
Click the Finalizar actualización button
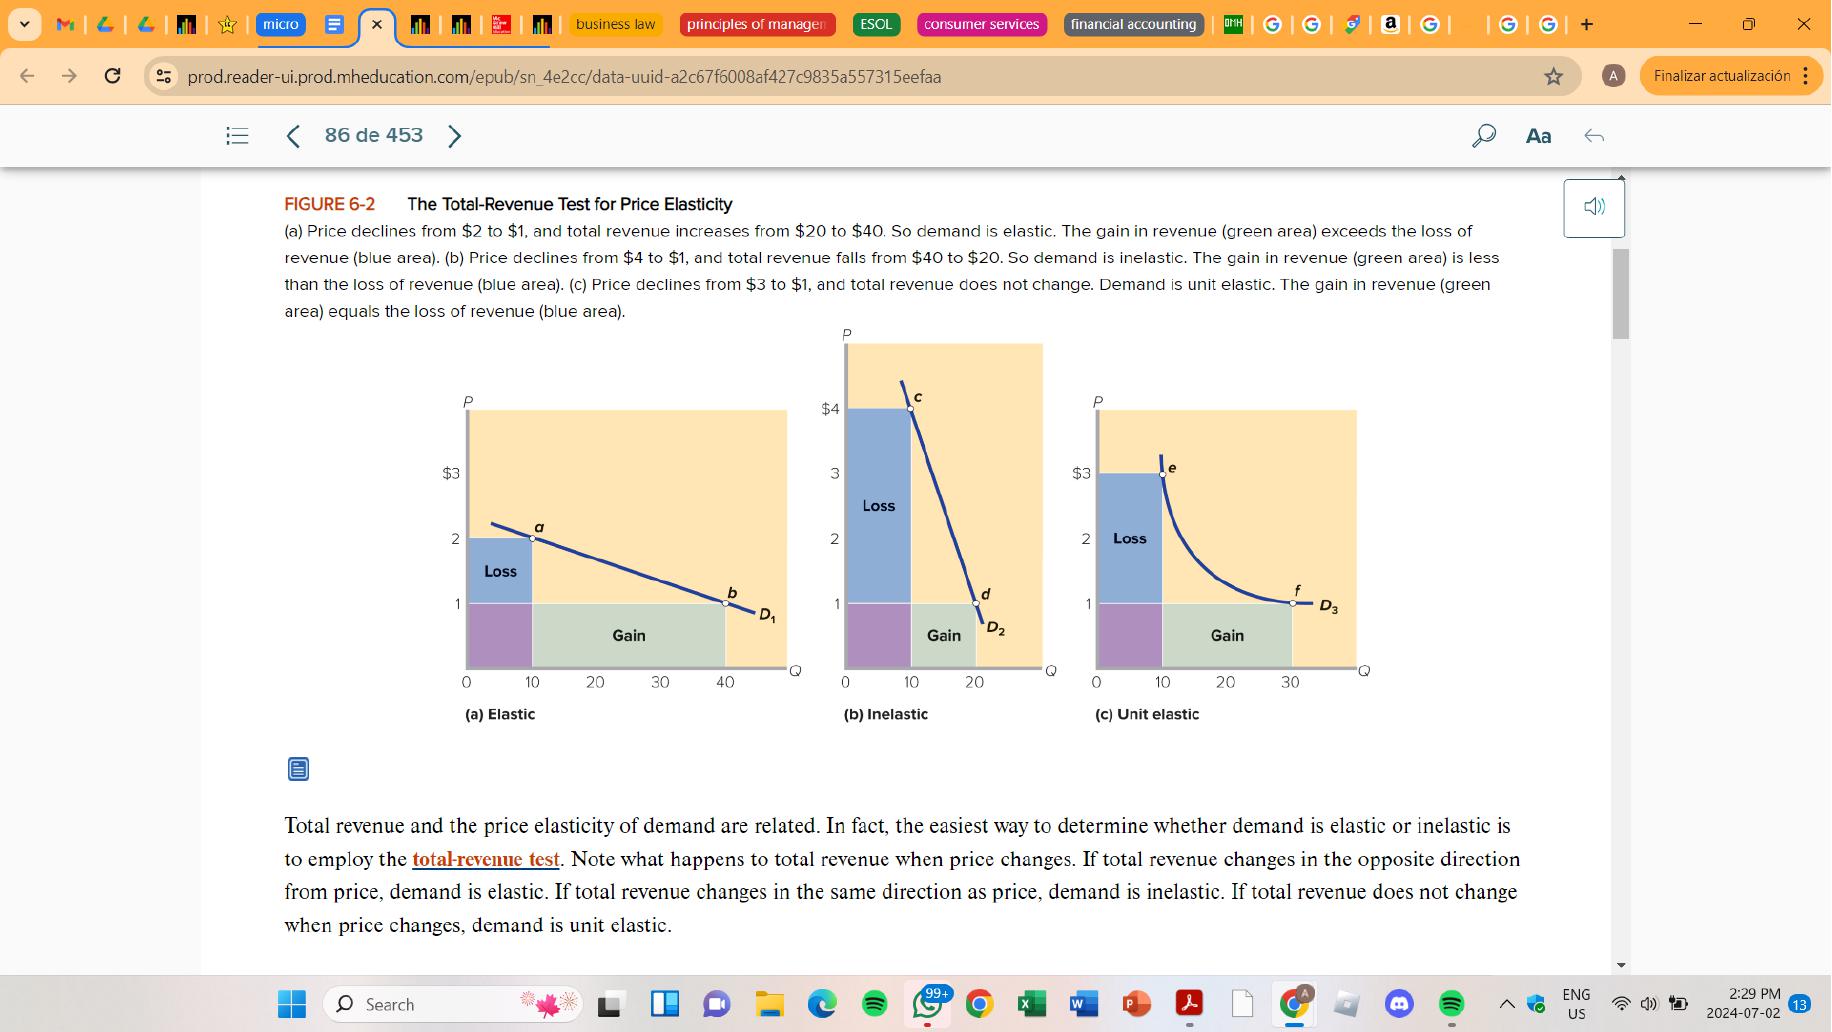pyautogui.click(x=1721, y=75)
